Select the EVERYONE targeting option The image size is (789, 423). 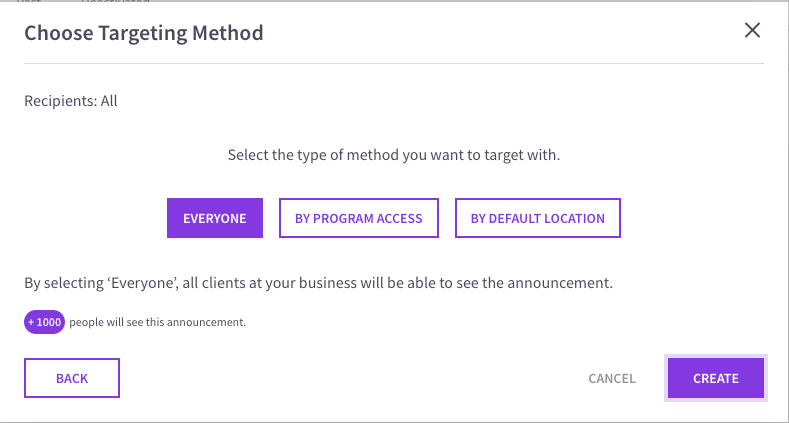(215, 218)
